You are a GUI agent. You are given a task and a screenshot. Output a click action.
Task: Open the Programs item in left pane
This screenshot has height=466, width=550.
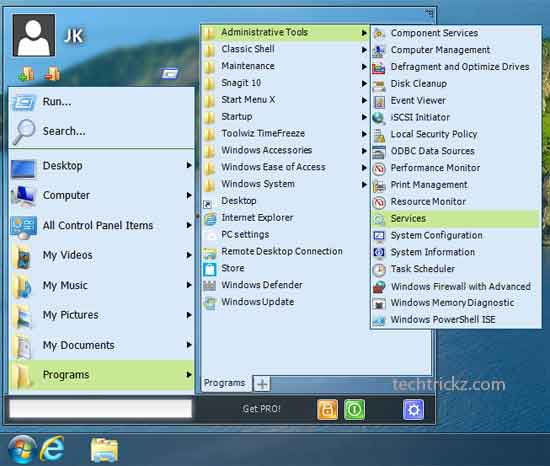point(102,375)
